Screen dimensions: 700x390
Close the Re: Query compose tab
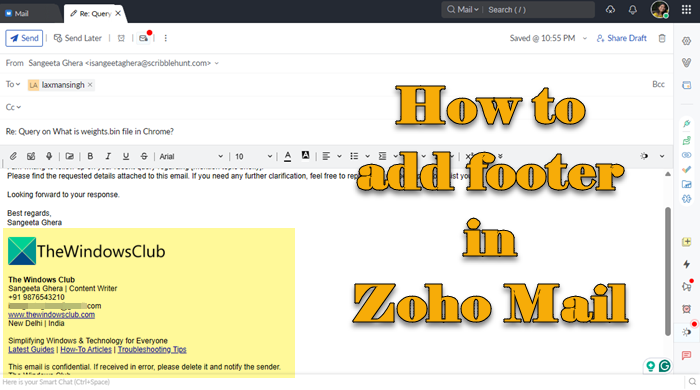point(118,13)
